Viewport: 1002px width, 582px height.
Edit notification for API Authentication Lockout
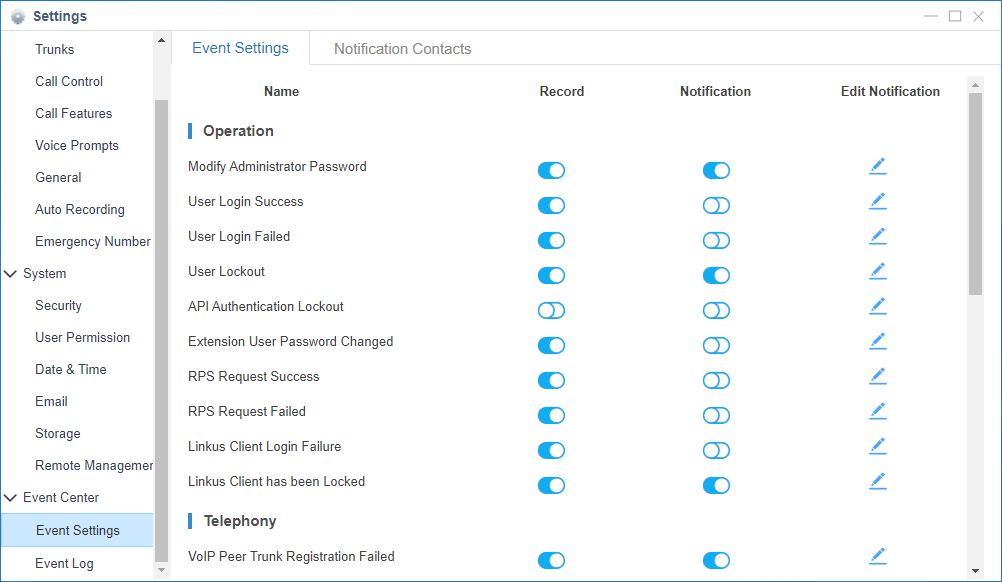click(x=877, y=307)
